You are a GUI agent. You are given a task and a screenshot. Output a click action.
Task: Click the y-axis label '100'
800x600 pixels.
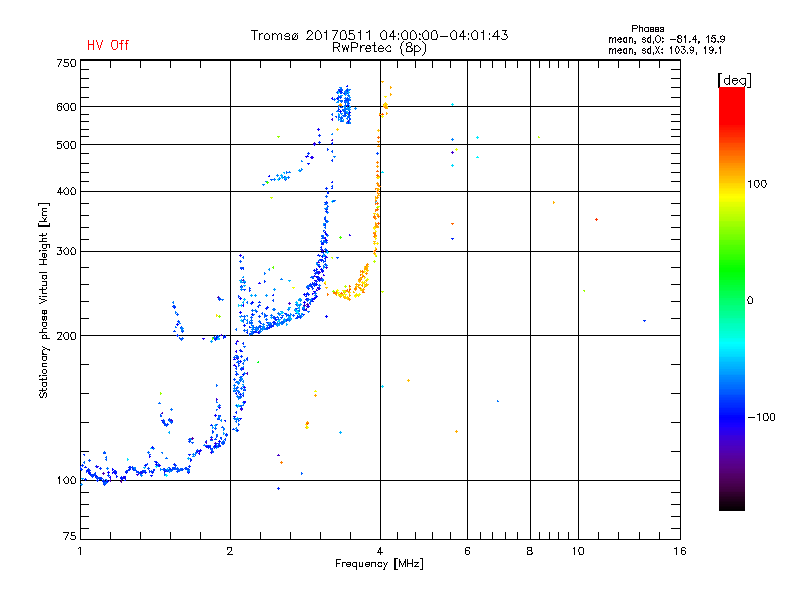66,481
